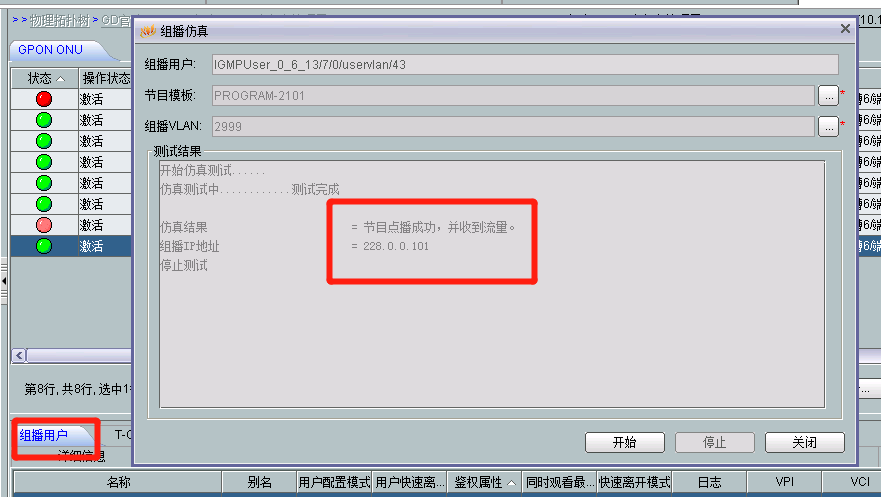Close the 组播仿真 dialog with X
This screenshot has width=881, height=497.
click(x=845, y=29)
